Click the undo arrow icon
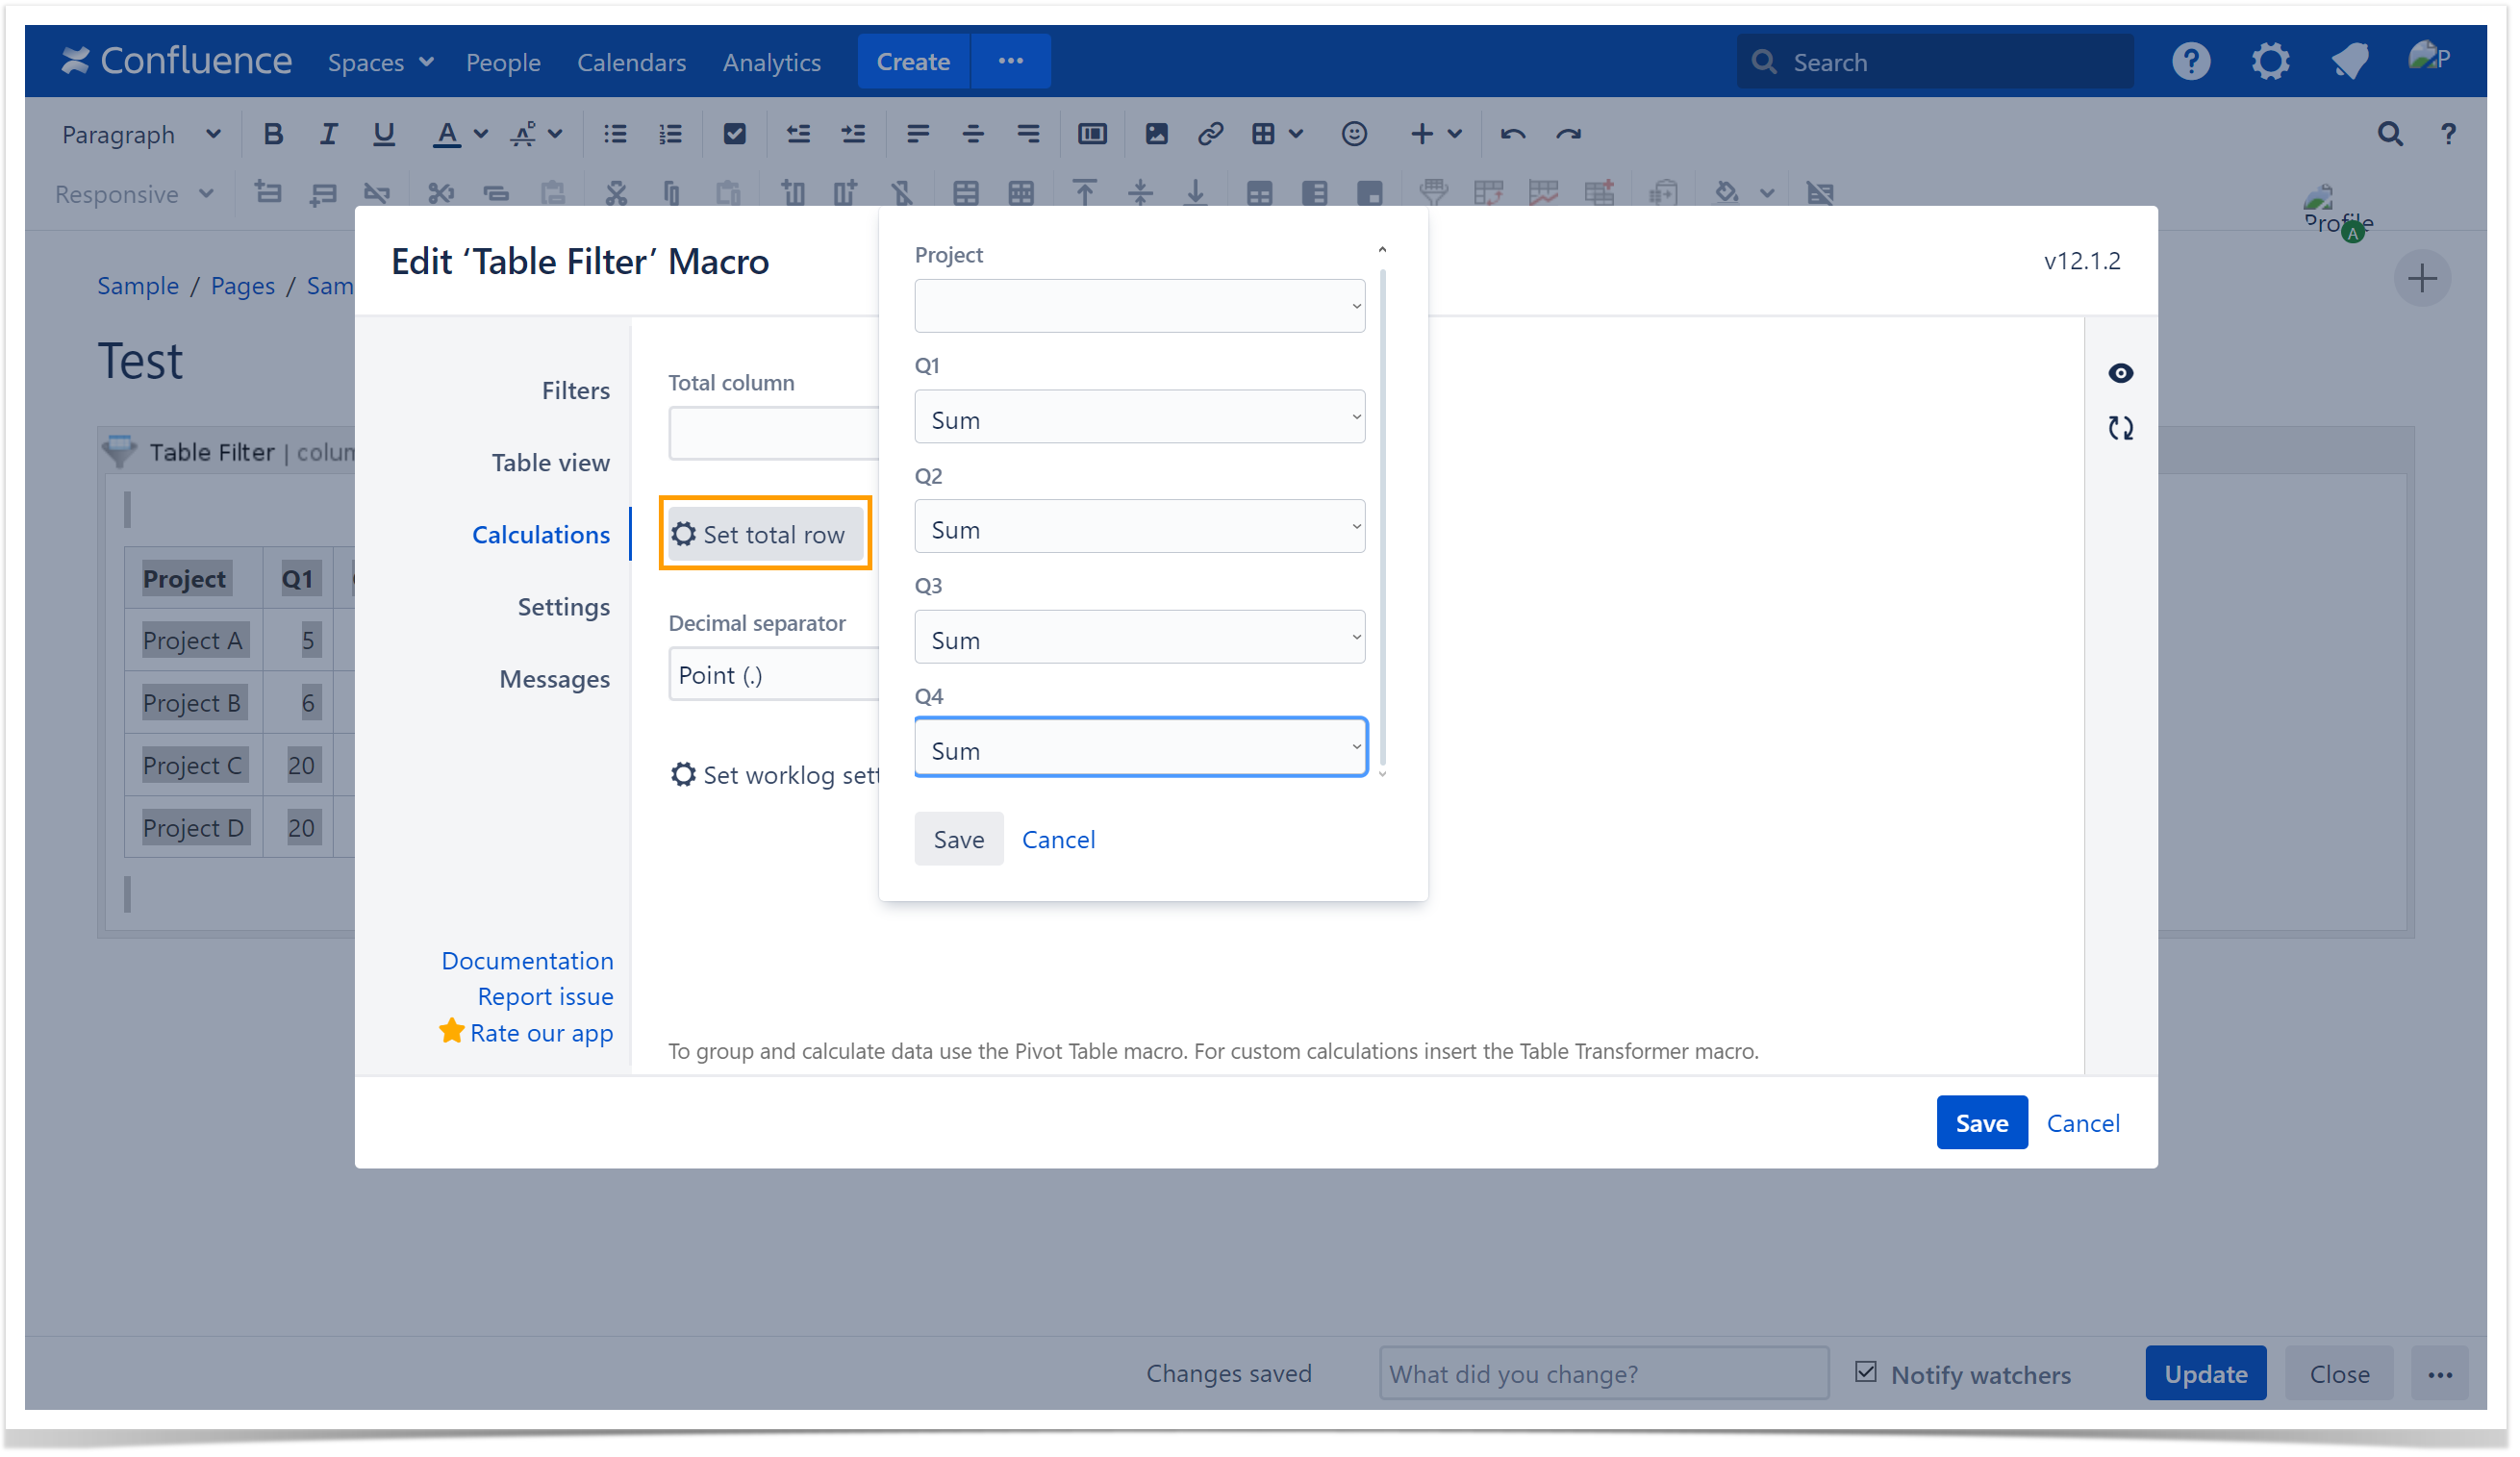 (x=1512, y=133)
